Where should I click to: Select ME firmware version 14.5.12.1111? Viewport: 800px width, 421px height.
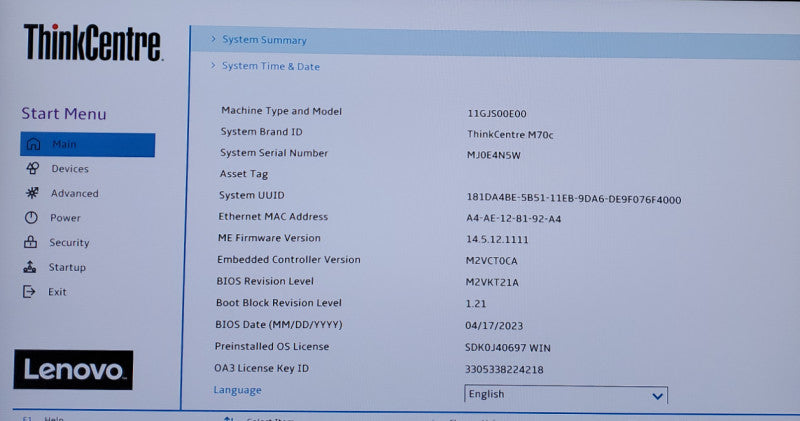(497, 239)
